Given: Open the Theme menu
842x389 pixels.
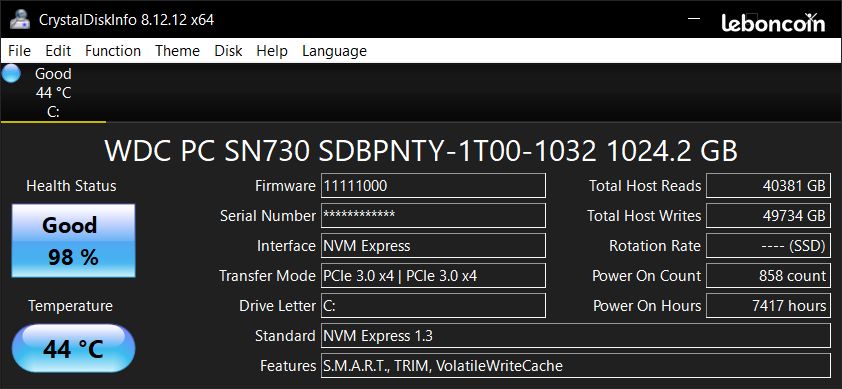Looking at the screenshot, I should (x=177, y=51).
